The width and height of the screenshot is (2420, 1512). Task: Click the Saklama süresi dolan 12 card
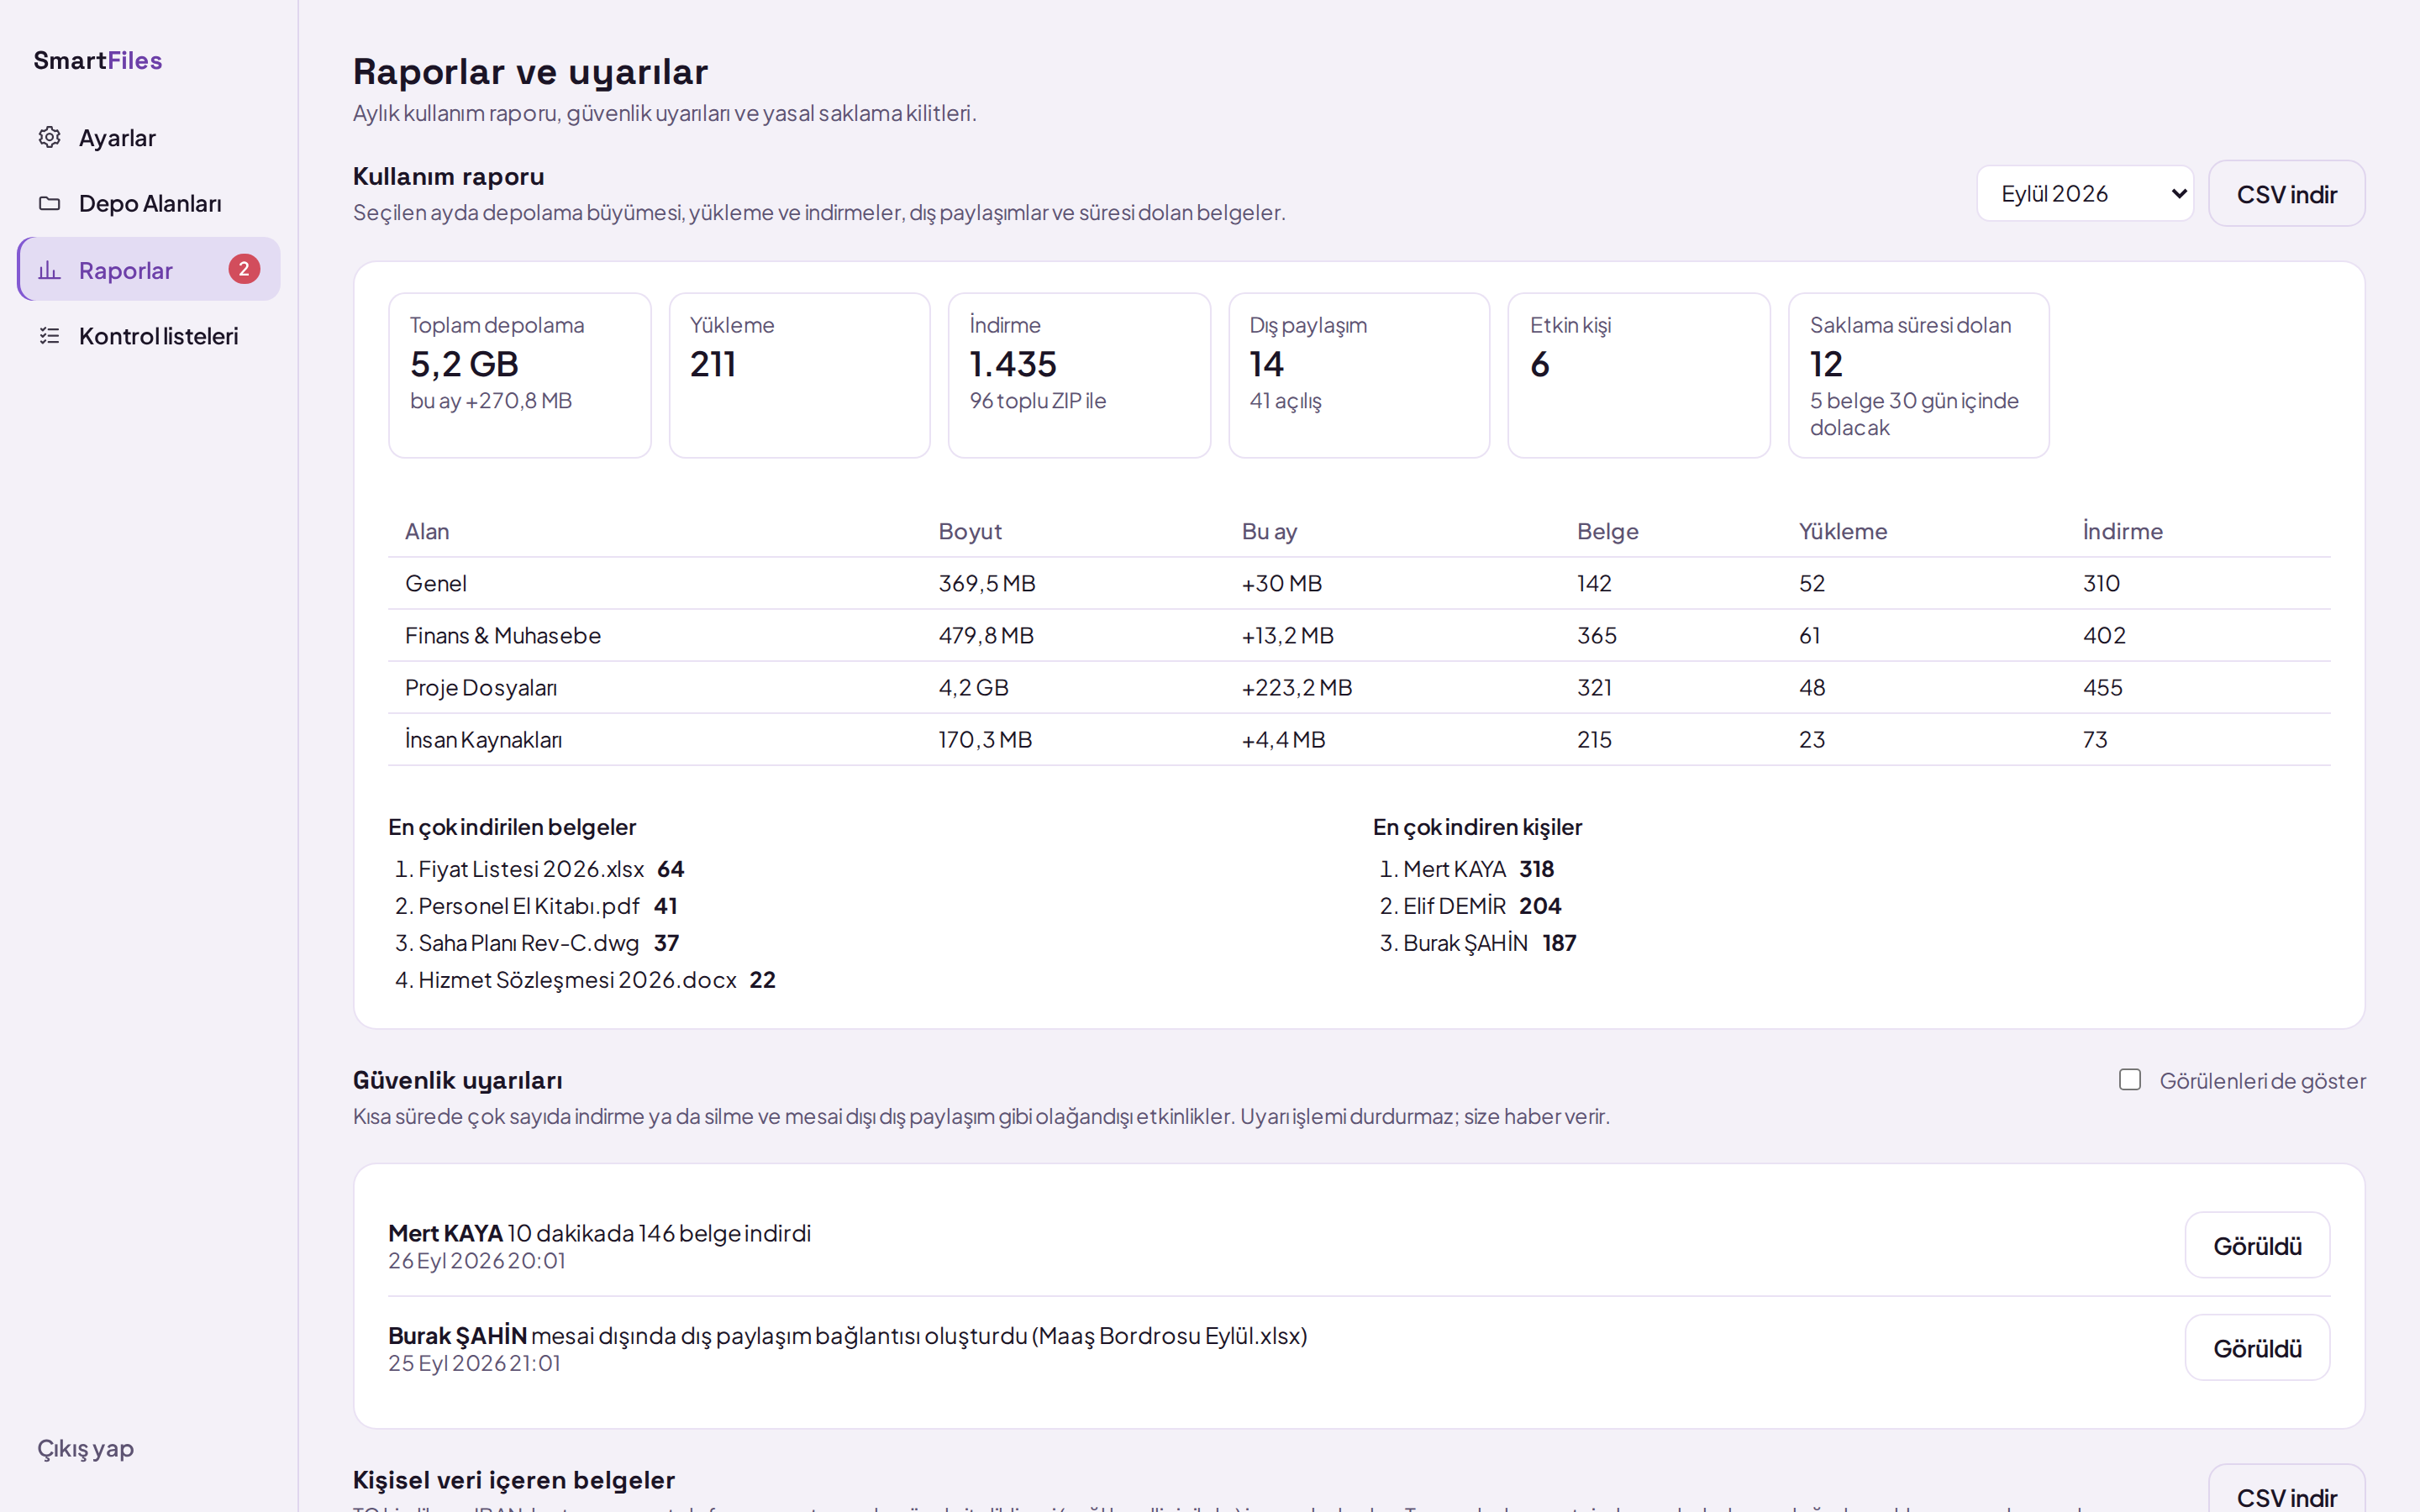pos(1918,376)
